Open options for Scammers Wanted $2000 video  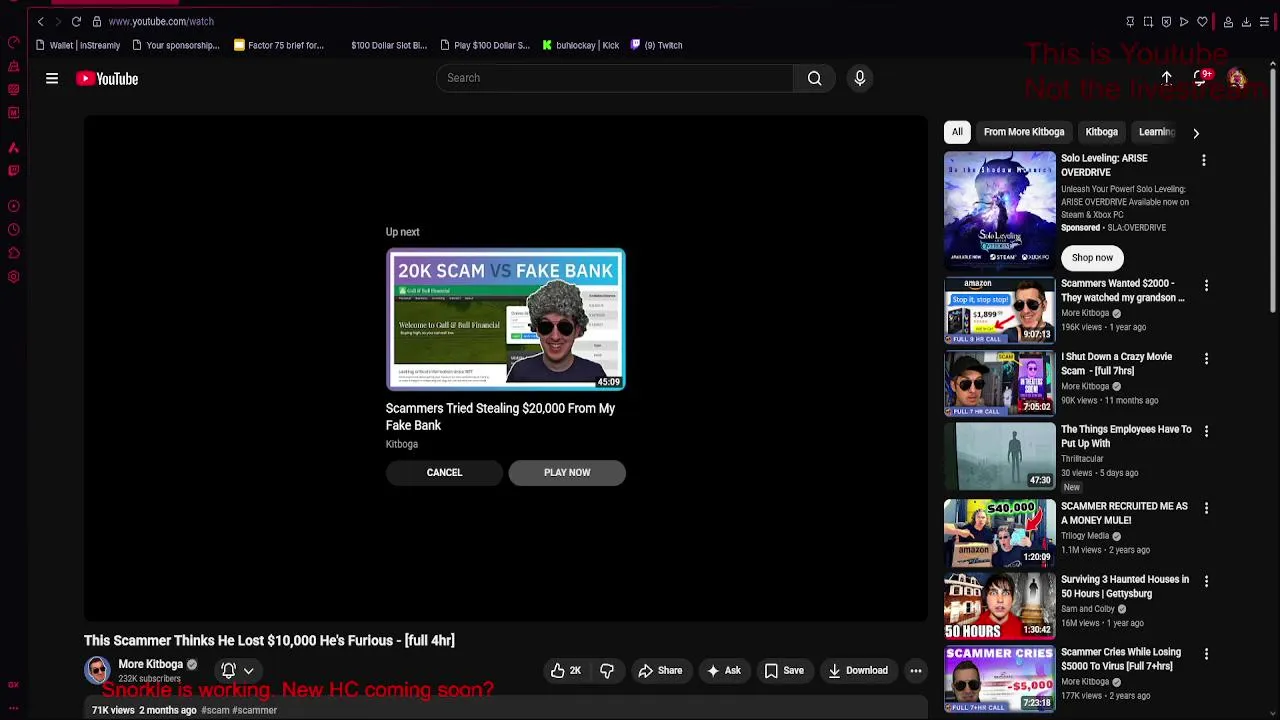click(1206, 286)
